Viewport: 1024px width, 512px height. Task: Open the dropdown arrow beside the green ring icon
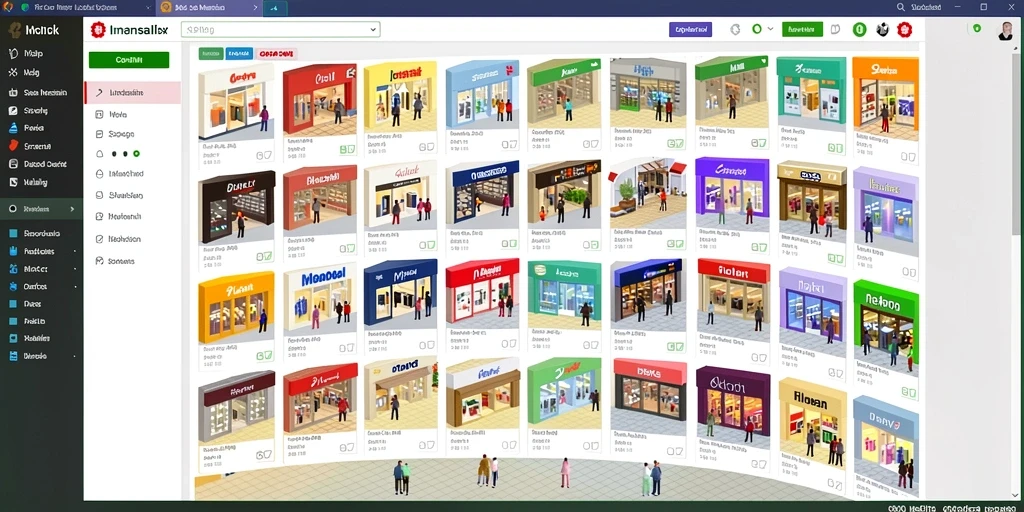[770, 29]
